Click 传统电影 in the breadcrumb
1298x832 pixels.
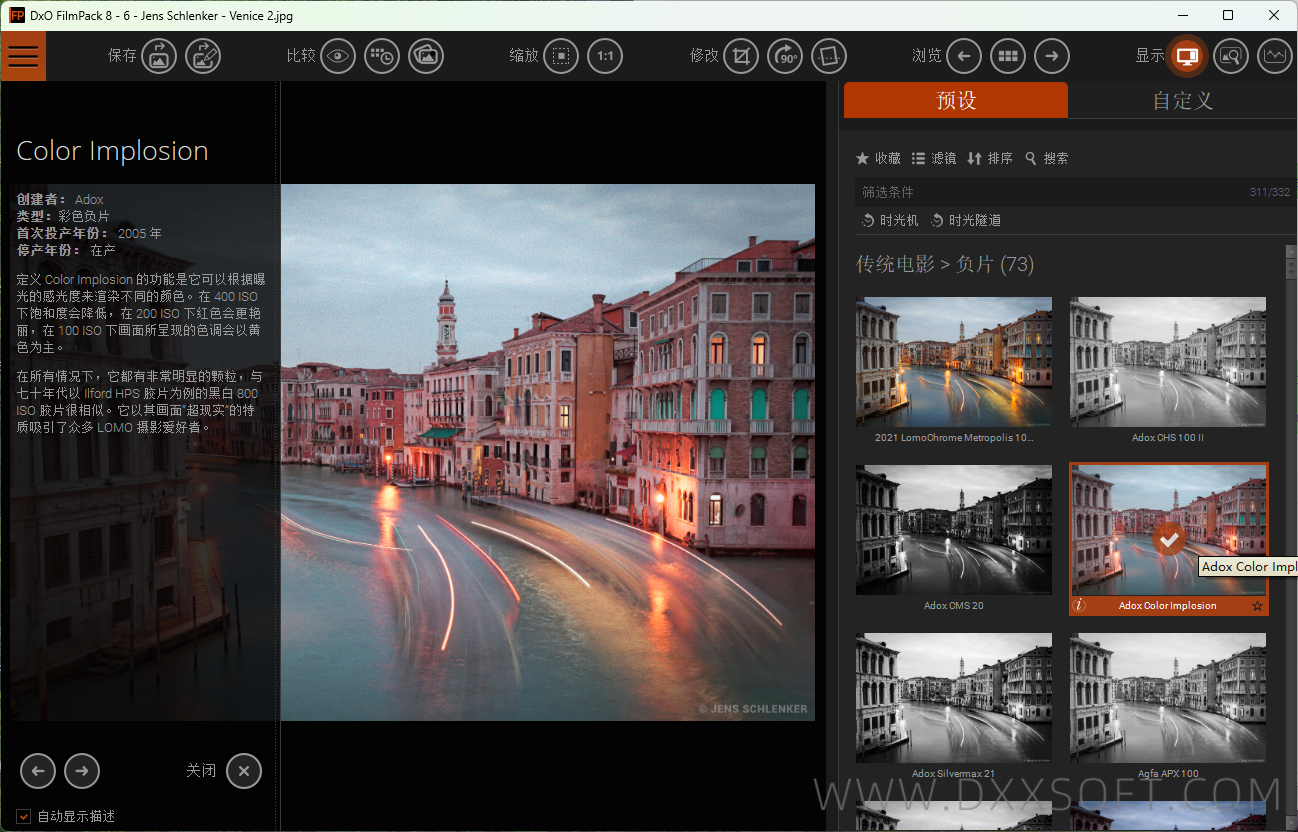tap(895, 264)
